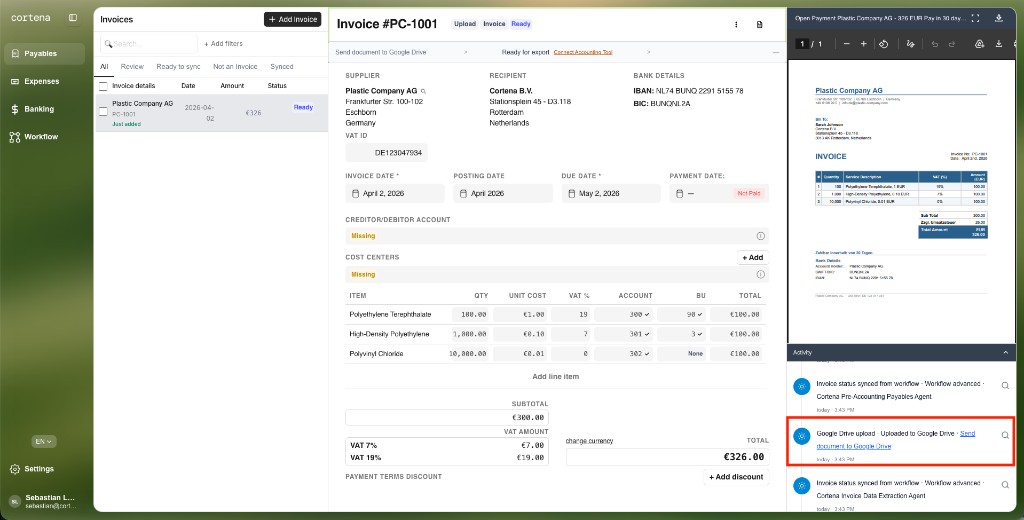The height and width of the screenshot is (520, 1024).
Task: Open the BU dropdown showing None
Action: [682, 353]
